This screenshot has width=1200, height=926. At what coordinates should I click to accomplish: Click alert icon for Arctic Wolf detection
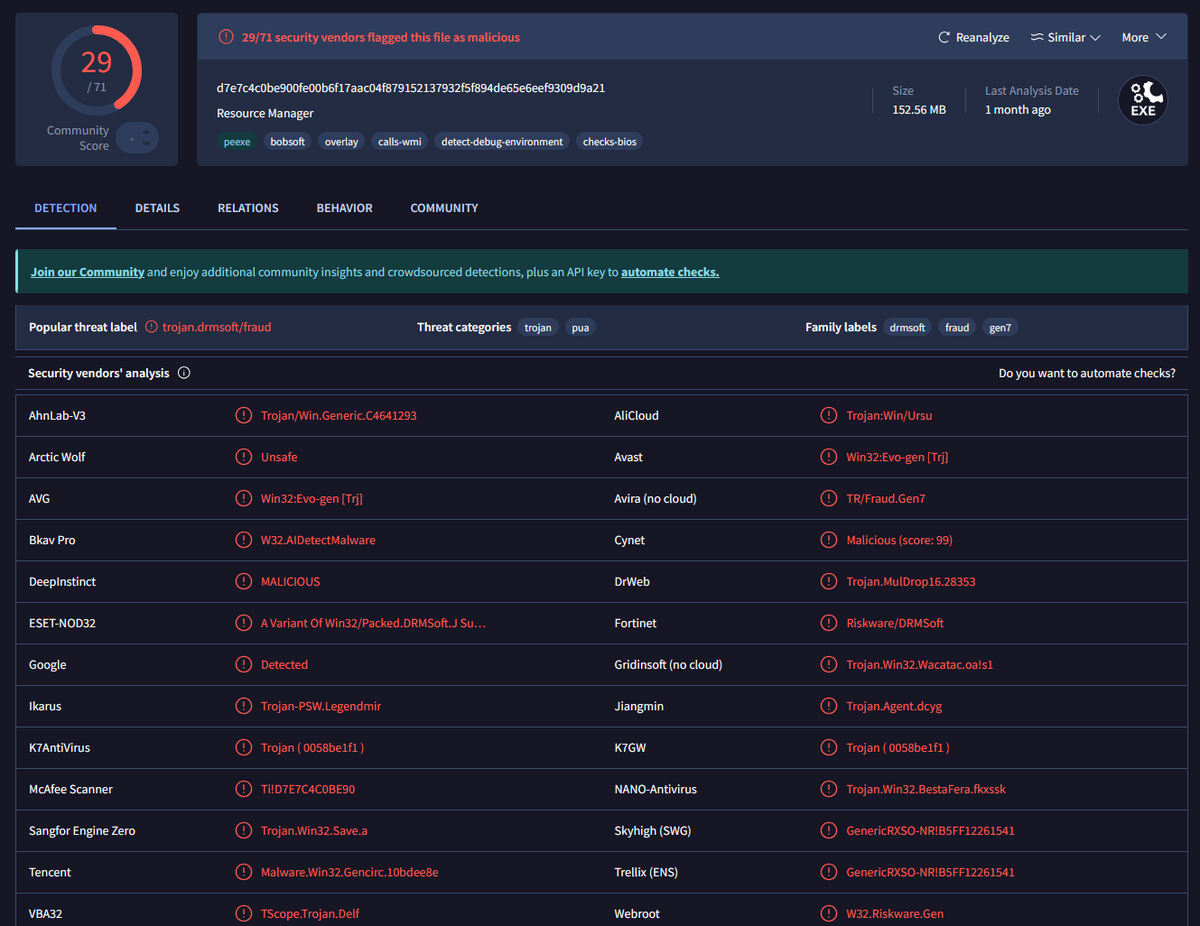pos(243,457)
